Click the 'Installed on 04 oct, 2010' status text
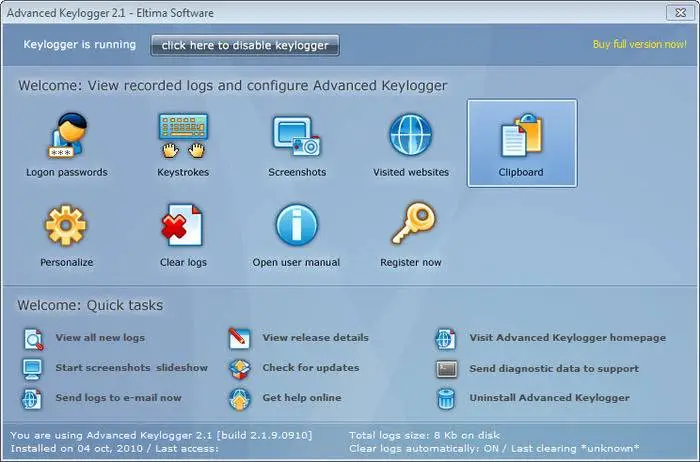Viewport: 700px width, 462px height. 77,449
